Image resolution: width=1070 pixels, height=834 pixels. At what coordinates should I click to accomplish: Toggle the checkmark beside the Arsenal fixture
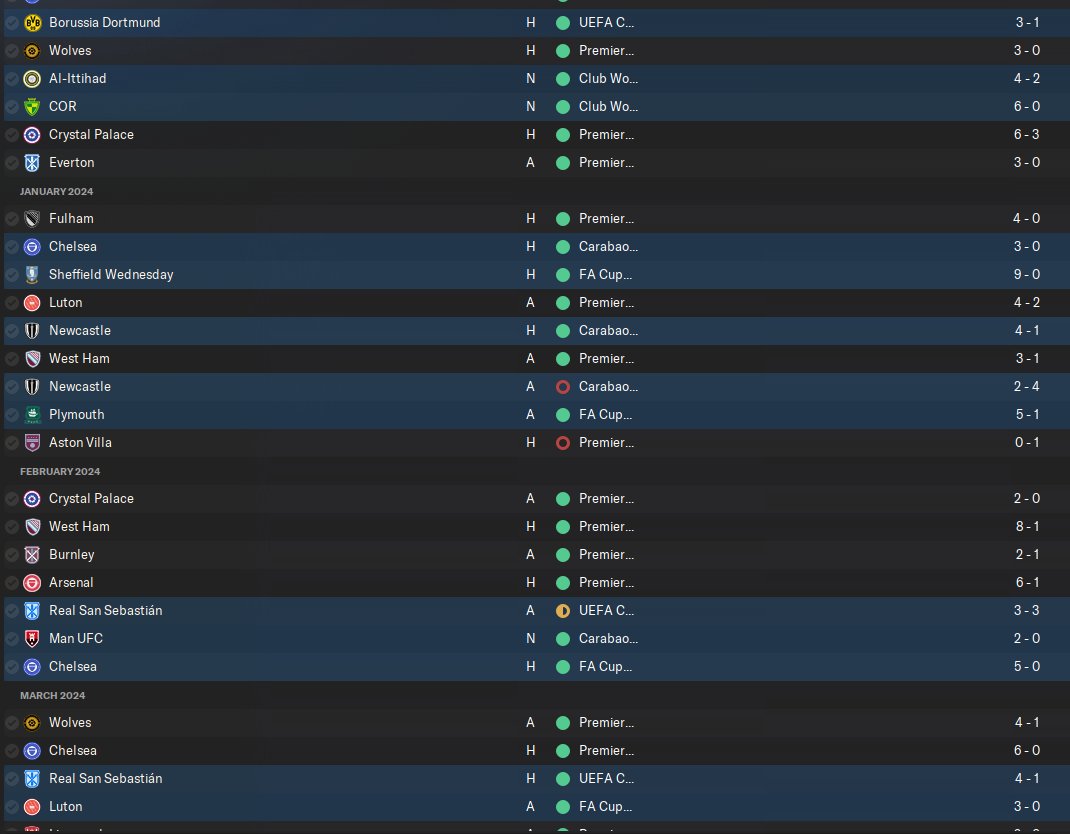click(x=12, y=582)
